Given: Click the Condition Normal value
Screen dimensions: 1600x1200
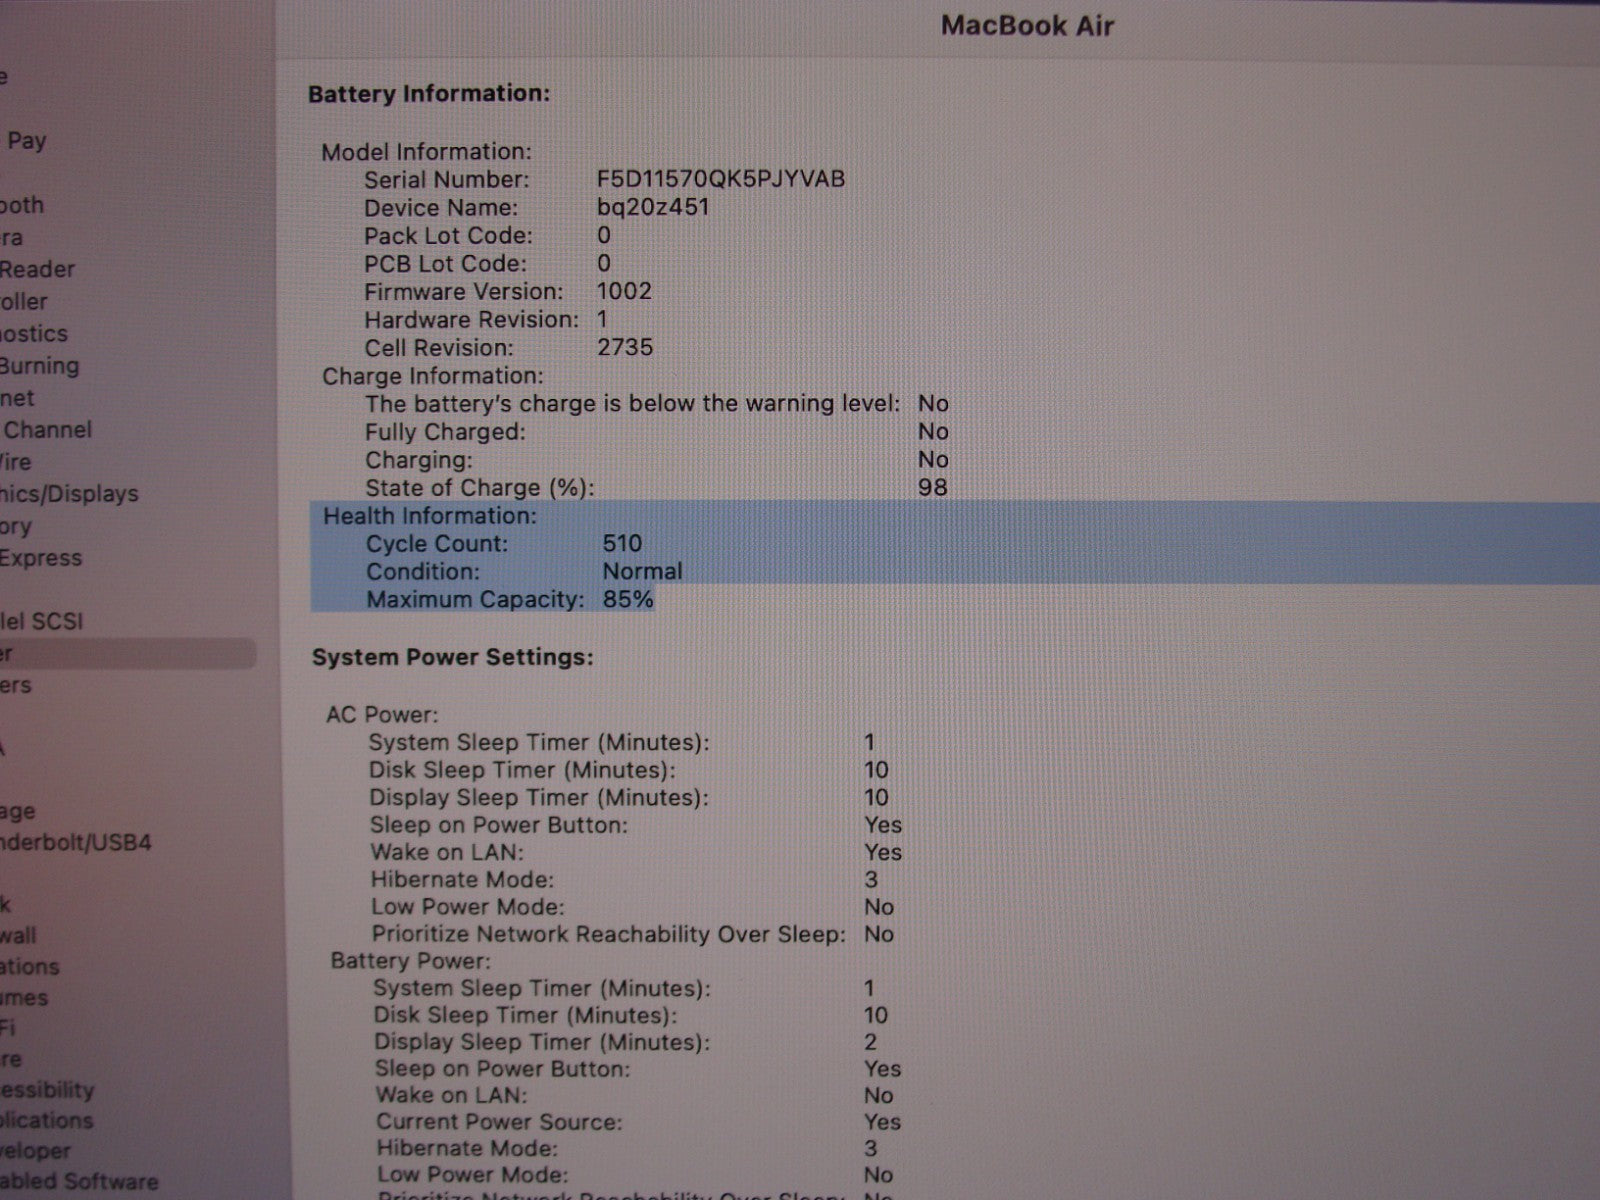Looking at the screenshot, I should [642, 572].
